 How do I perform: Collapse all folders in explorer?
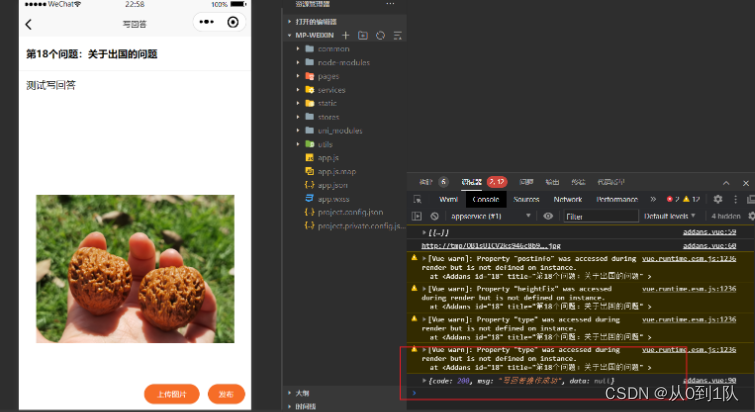pyautogui.click(x=398, y=35)
